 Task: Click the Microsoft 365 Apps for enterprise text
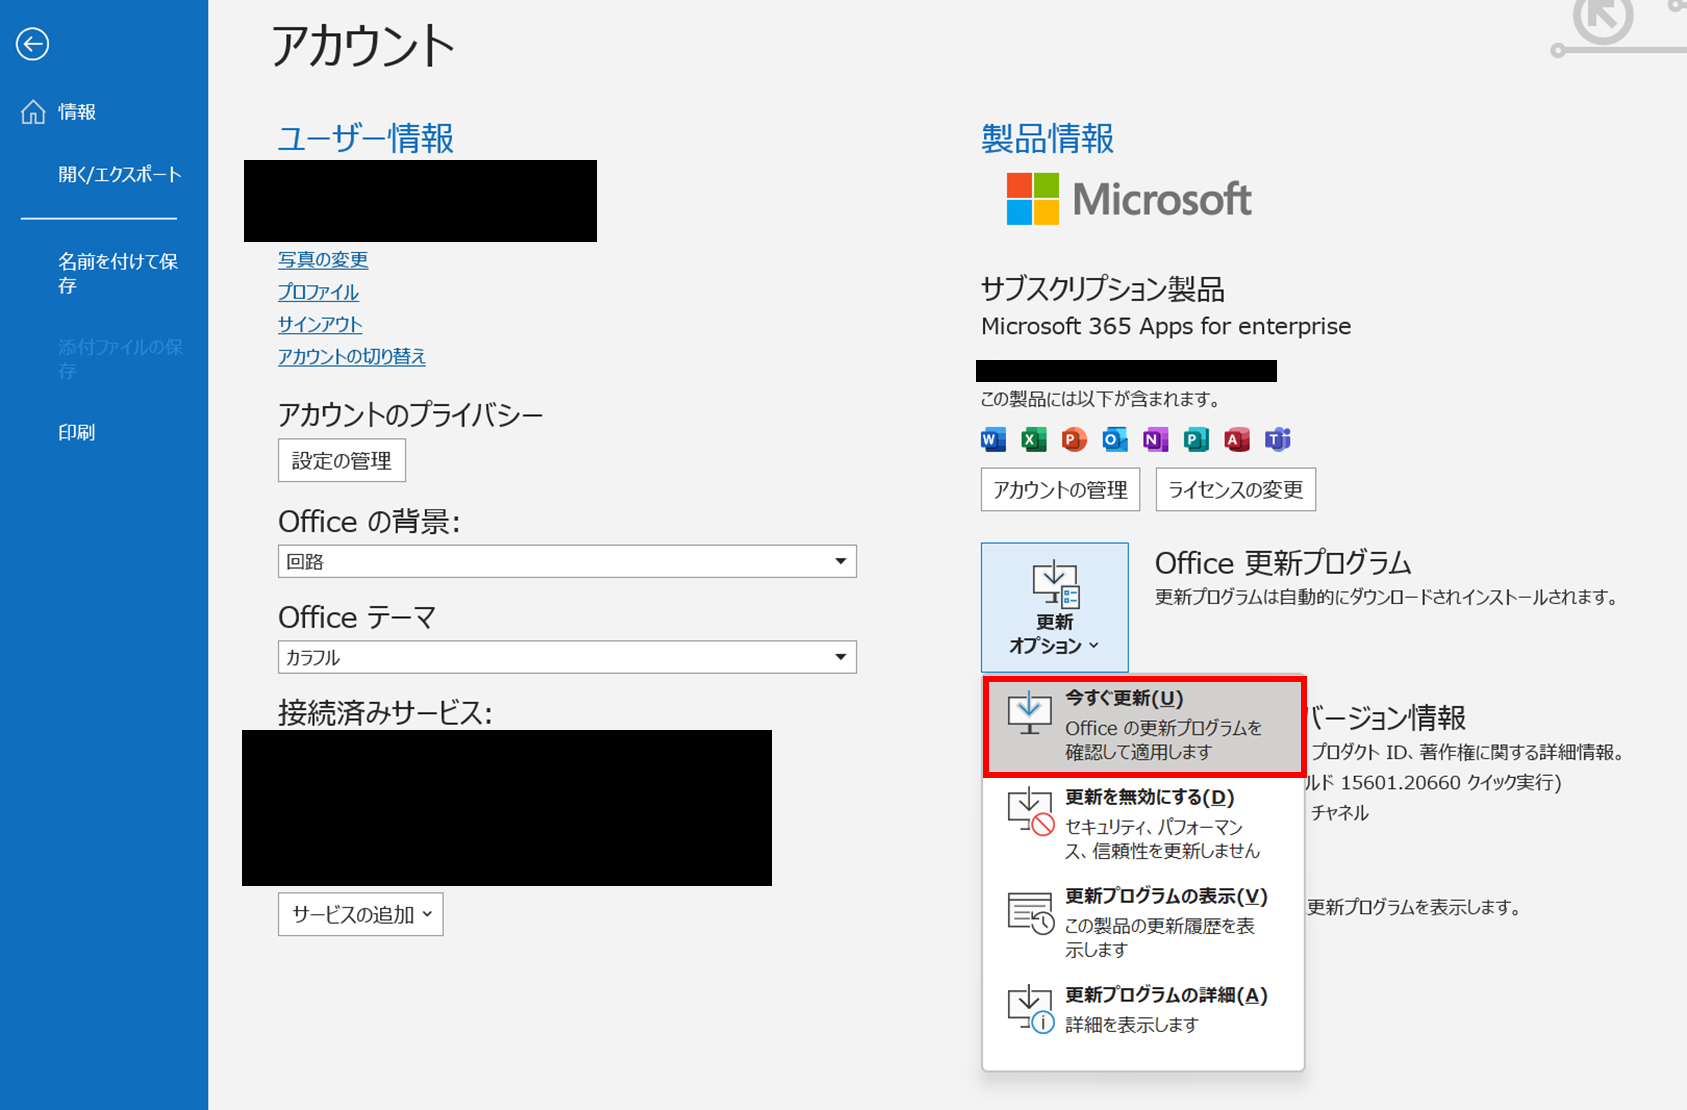1166,326
